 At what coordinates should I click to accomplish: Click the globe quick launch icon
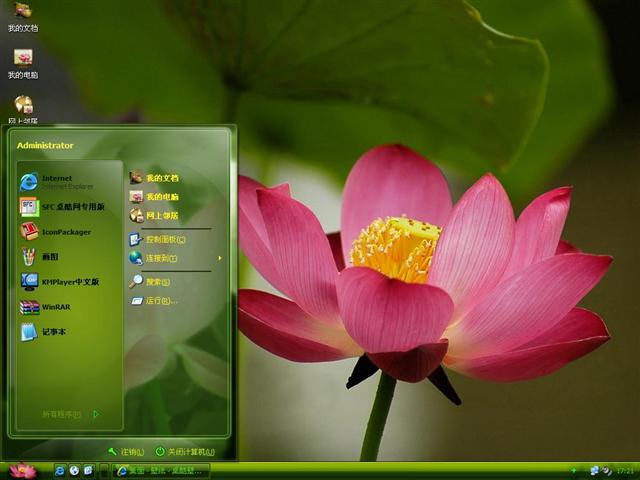[x=74, y=471]
